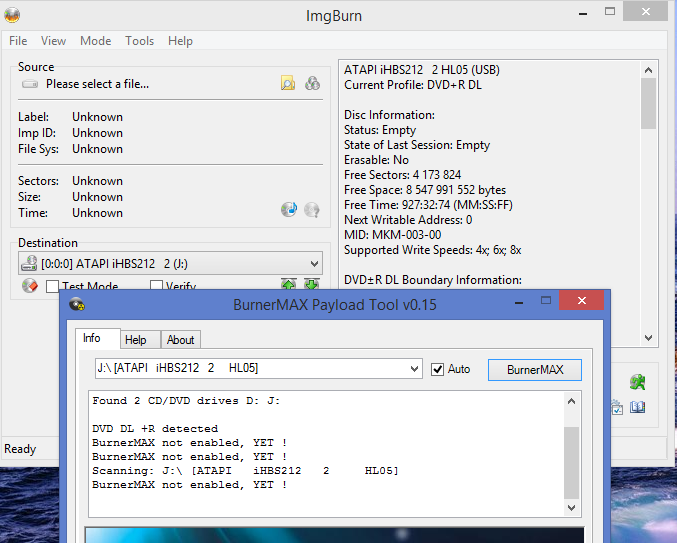677x543 pixels.
Task: Click 'Next Writable Address: 0' line
Action: click(408, 220)
